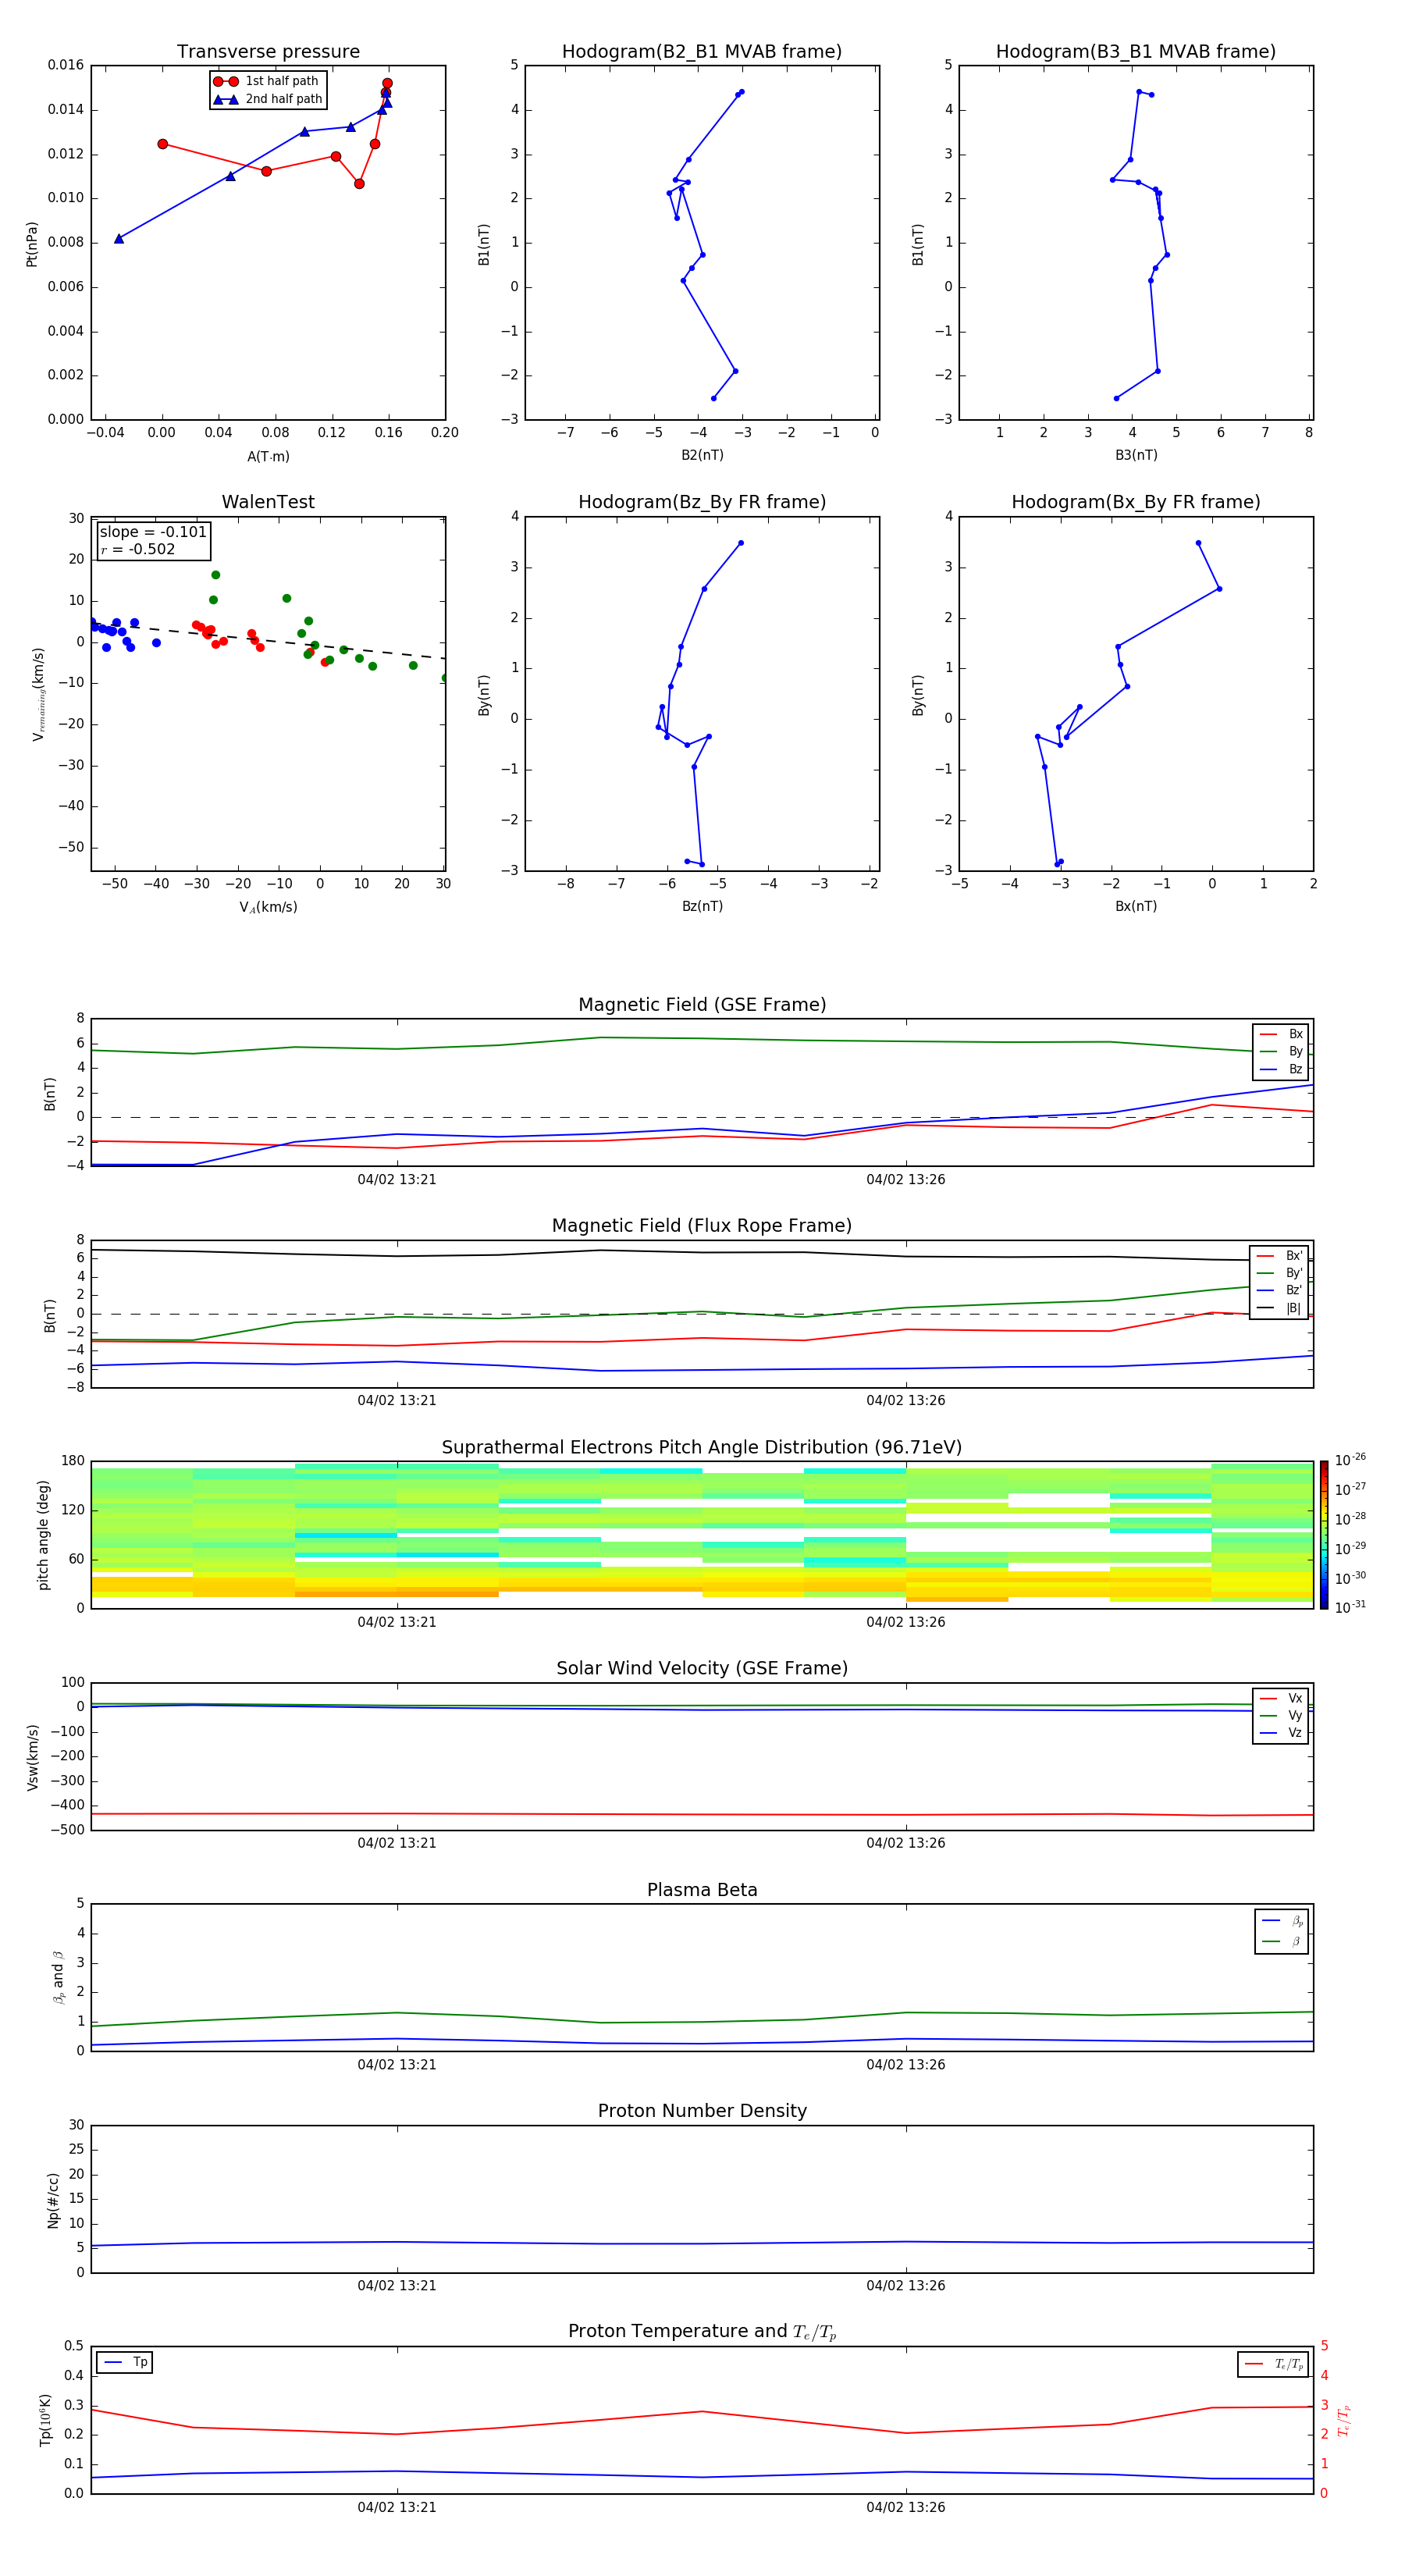Click the 'r = -0.502' annotation
The height and width of the screenshot is (2576, 1405).
pos(138,549)
